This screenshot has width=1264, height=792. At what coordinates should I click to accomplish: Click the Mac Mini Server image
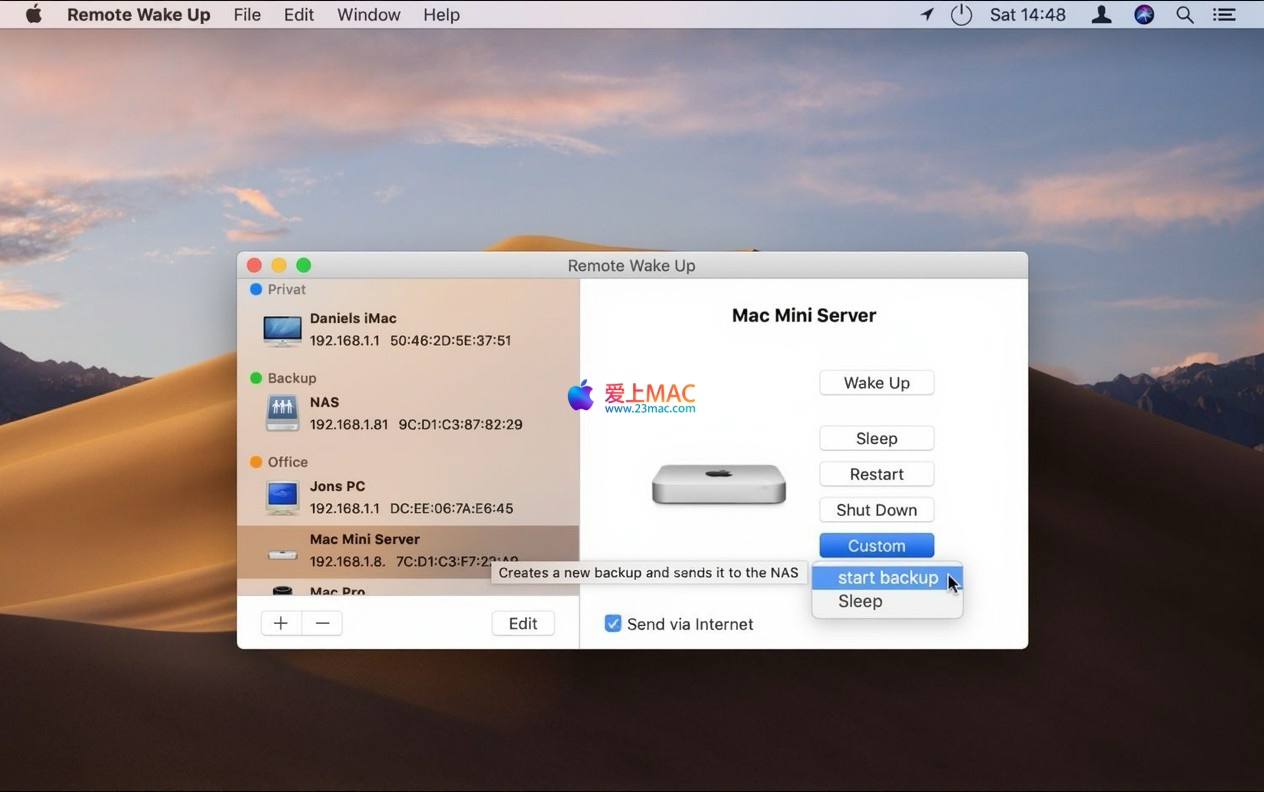[x=718, y=484]
